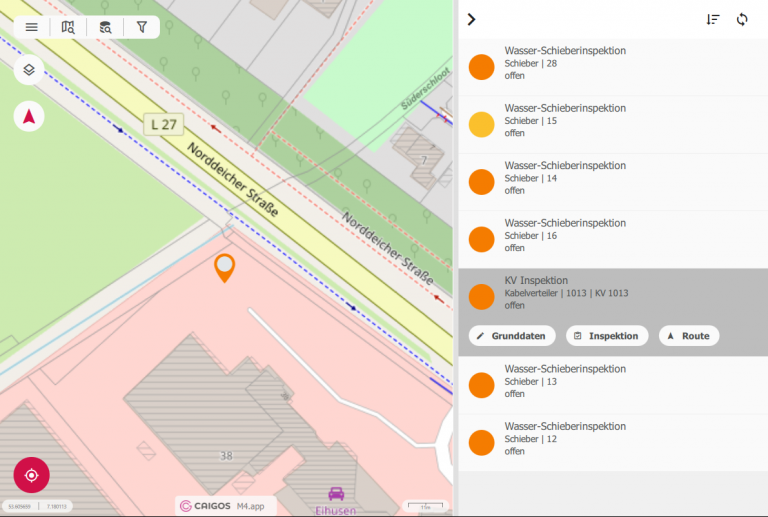Open the hamburger main menu
Image resolution: width=768 pixels, height=517 pixels.
coord(32,27)
